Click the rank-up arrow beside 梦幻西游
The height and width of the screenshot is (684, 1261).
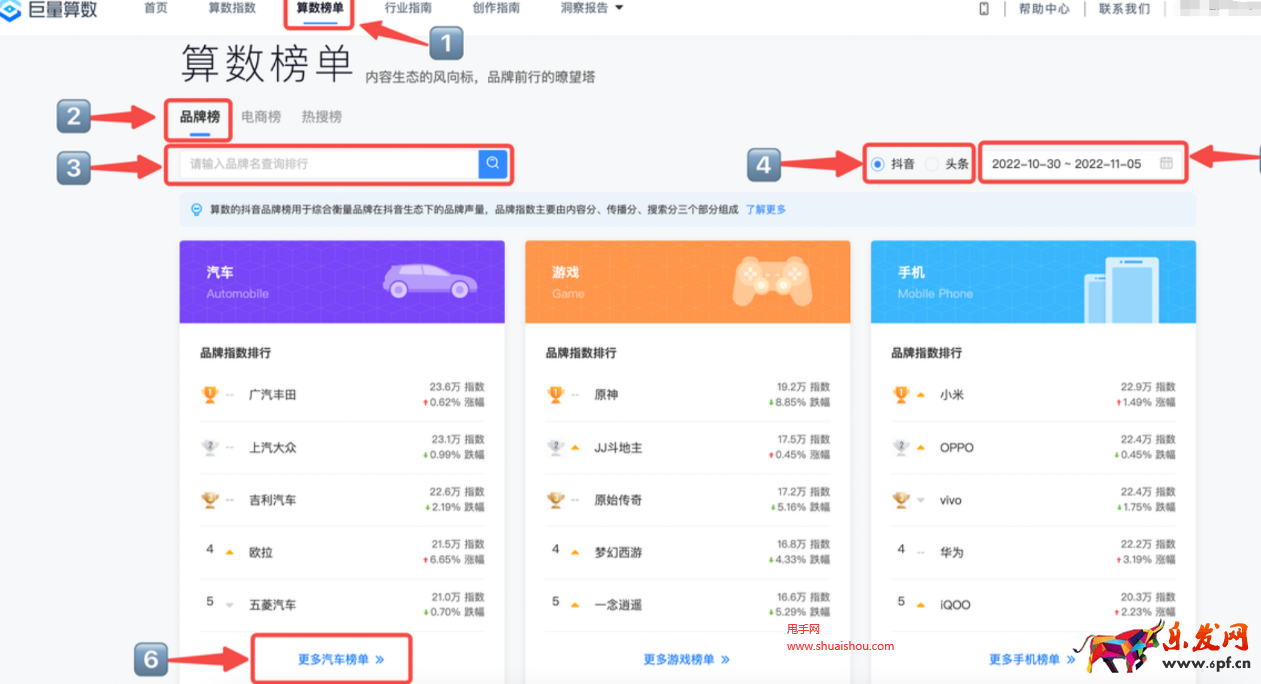tap(575, 552)
